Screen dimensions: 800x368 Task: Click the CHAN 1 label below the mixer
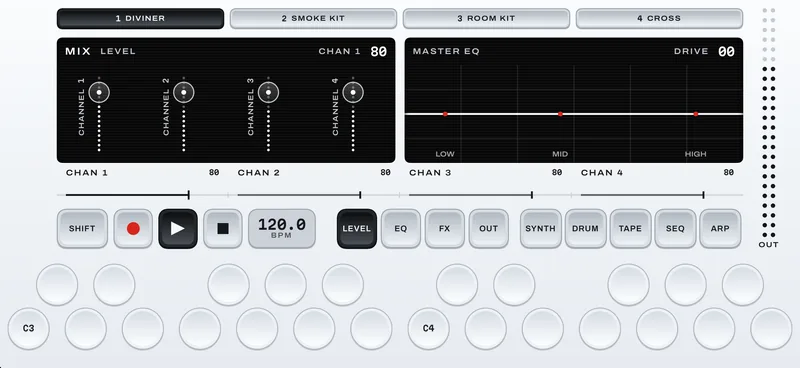point(87,173)
